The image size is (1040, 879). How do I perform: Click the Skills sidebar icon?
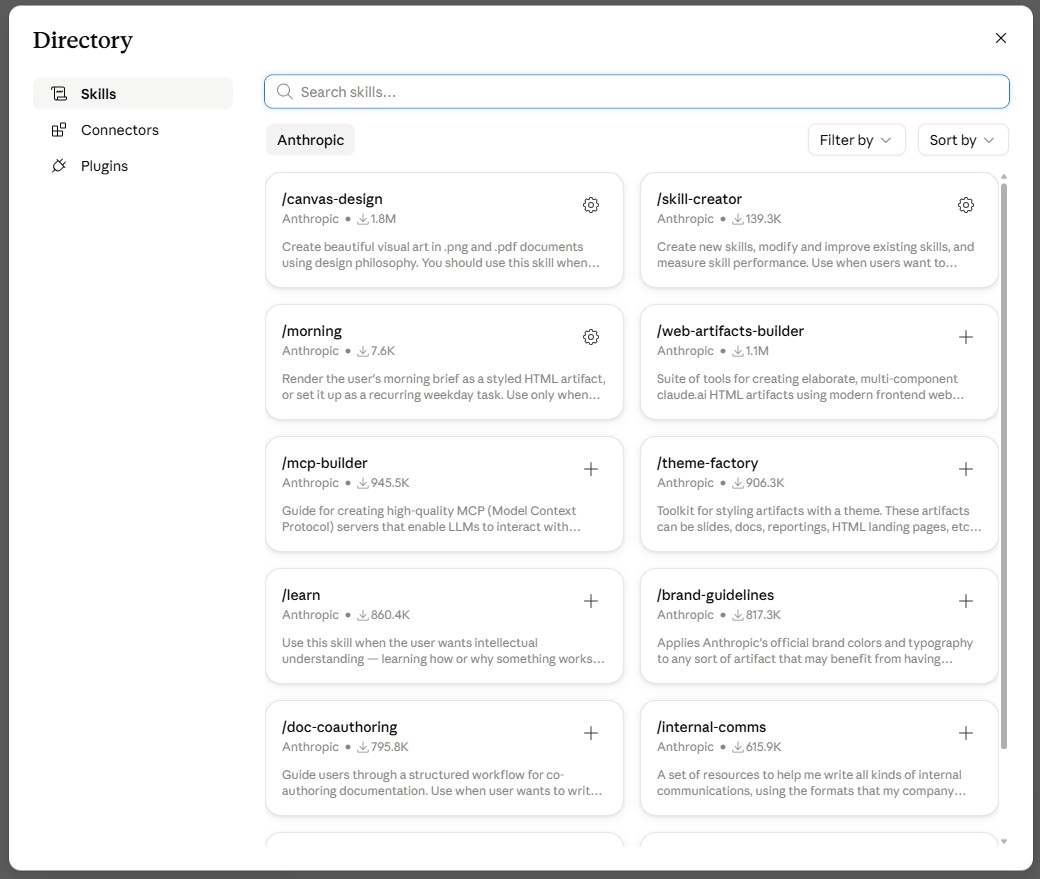pyautogui.click(x=59, y=94)
